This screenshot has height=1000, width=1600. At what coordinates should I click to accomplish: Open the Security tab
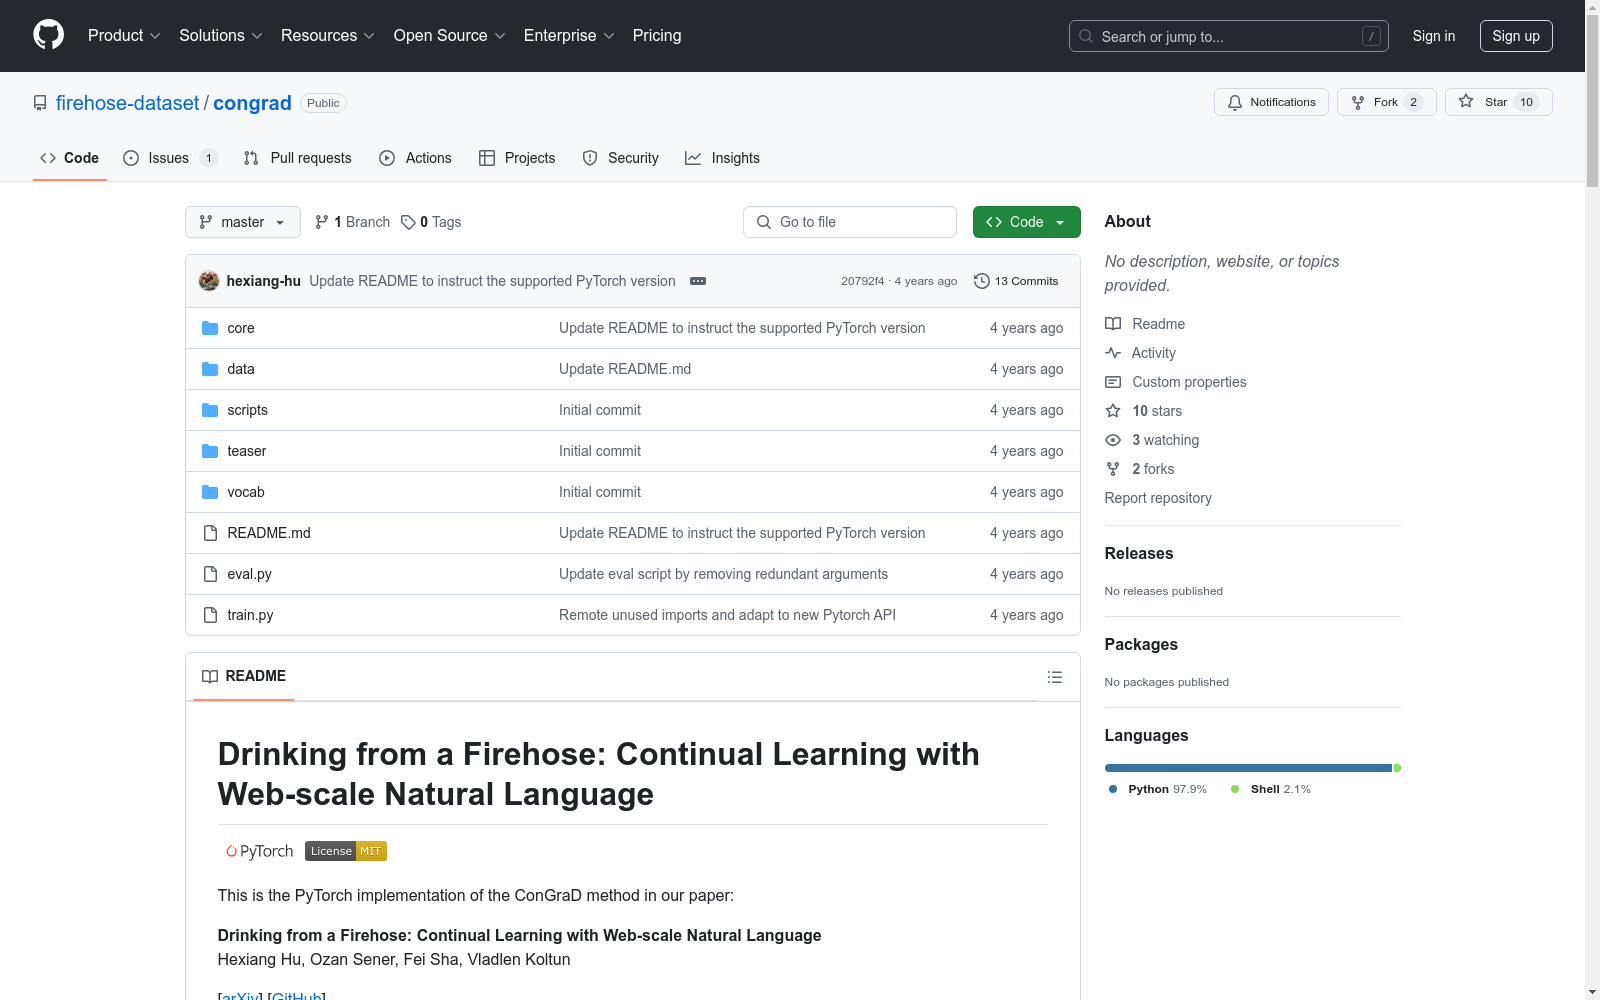621,158
